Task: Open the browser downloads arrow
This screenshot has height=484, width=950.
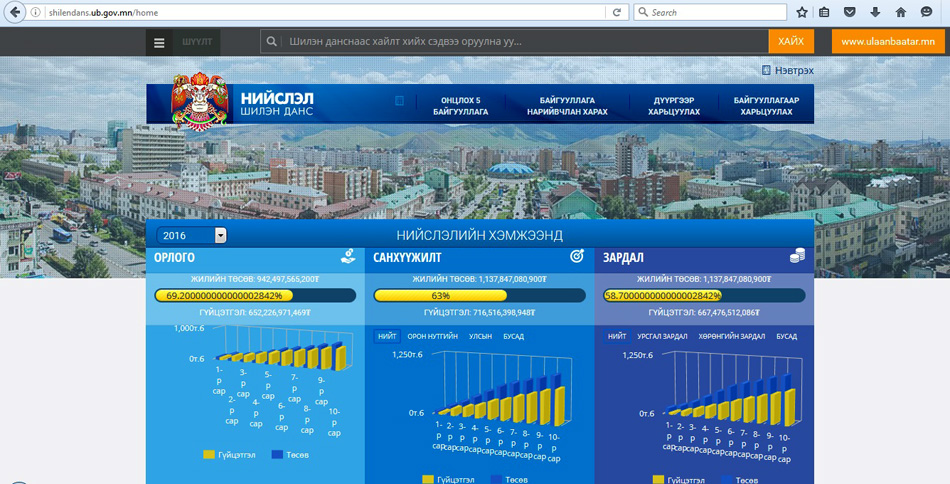Action: coord(875,12)
